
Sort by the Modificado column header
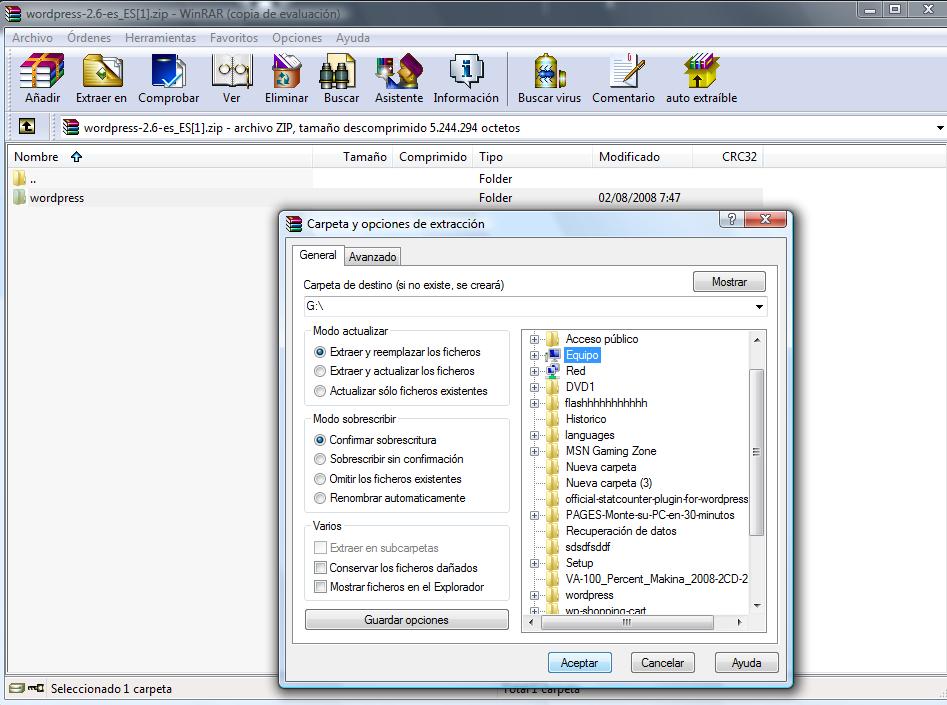(x=642, y=156)
